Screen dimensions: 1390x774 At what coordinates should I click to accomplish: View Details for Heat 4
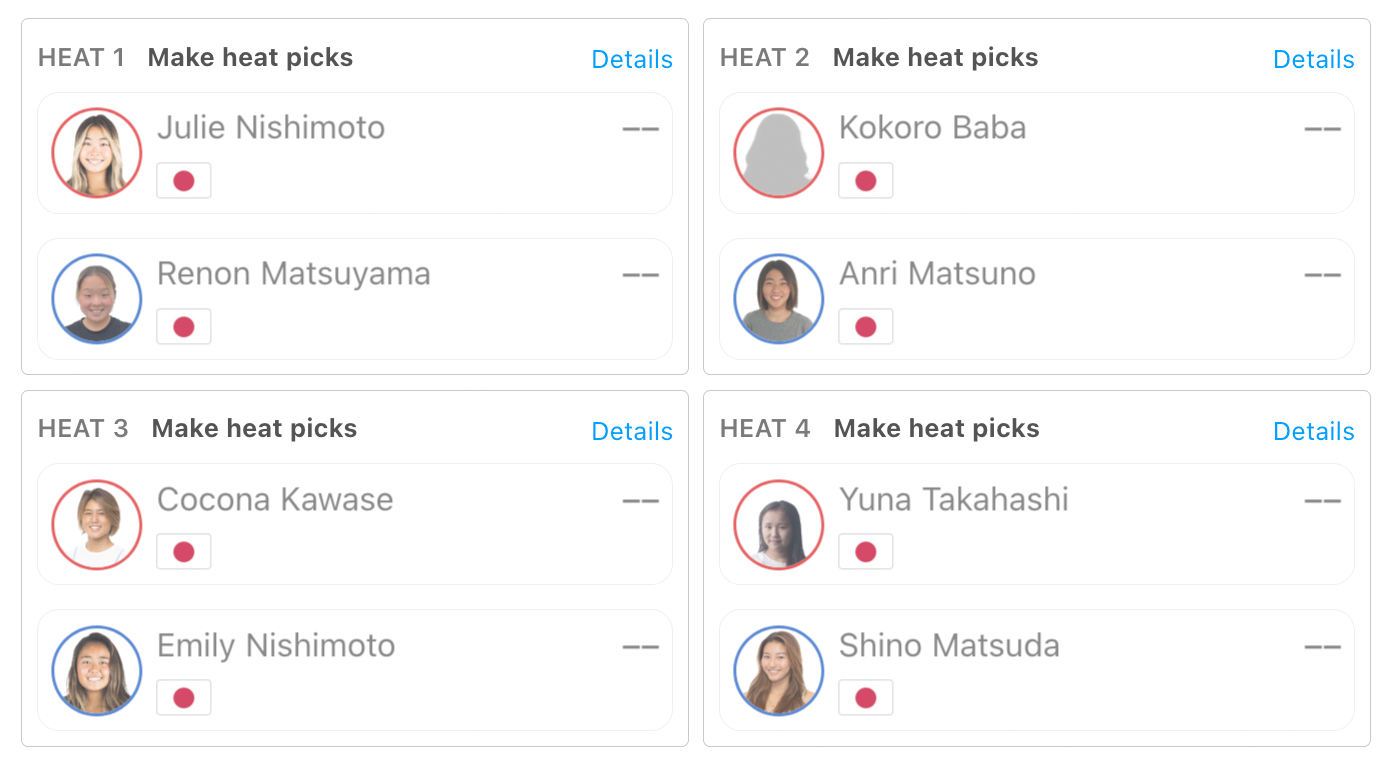click(x=1313, y=432)
